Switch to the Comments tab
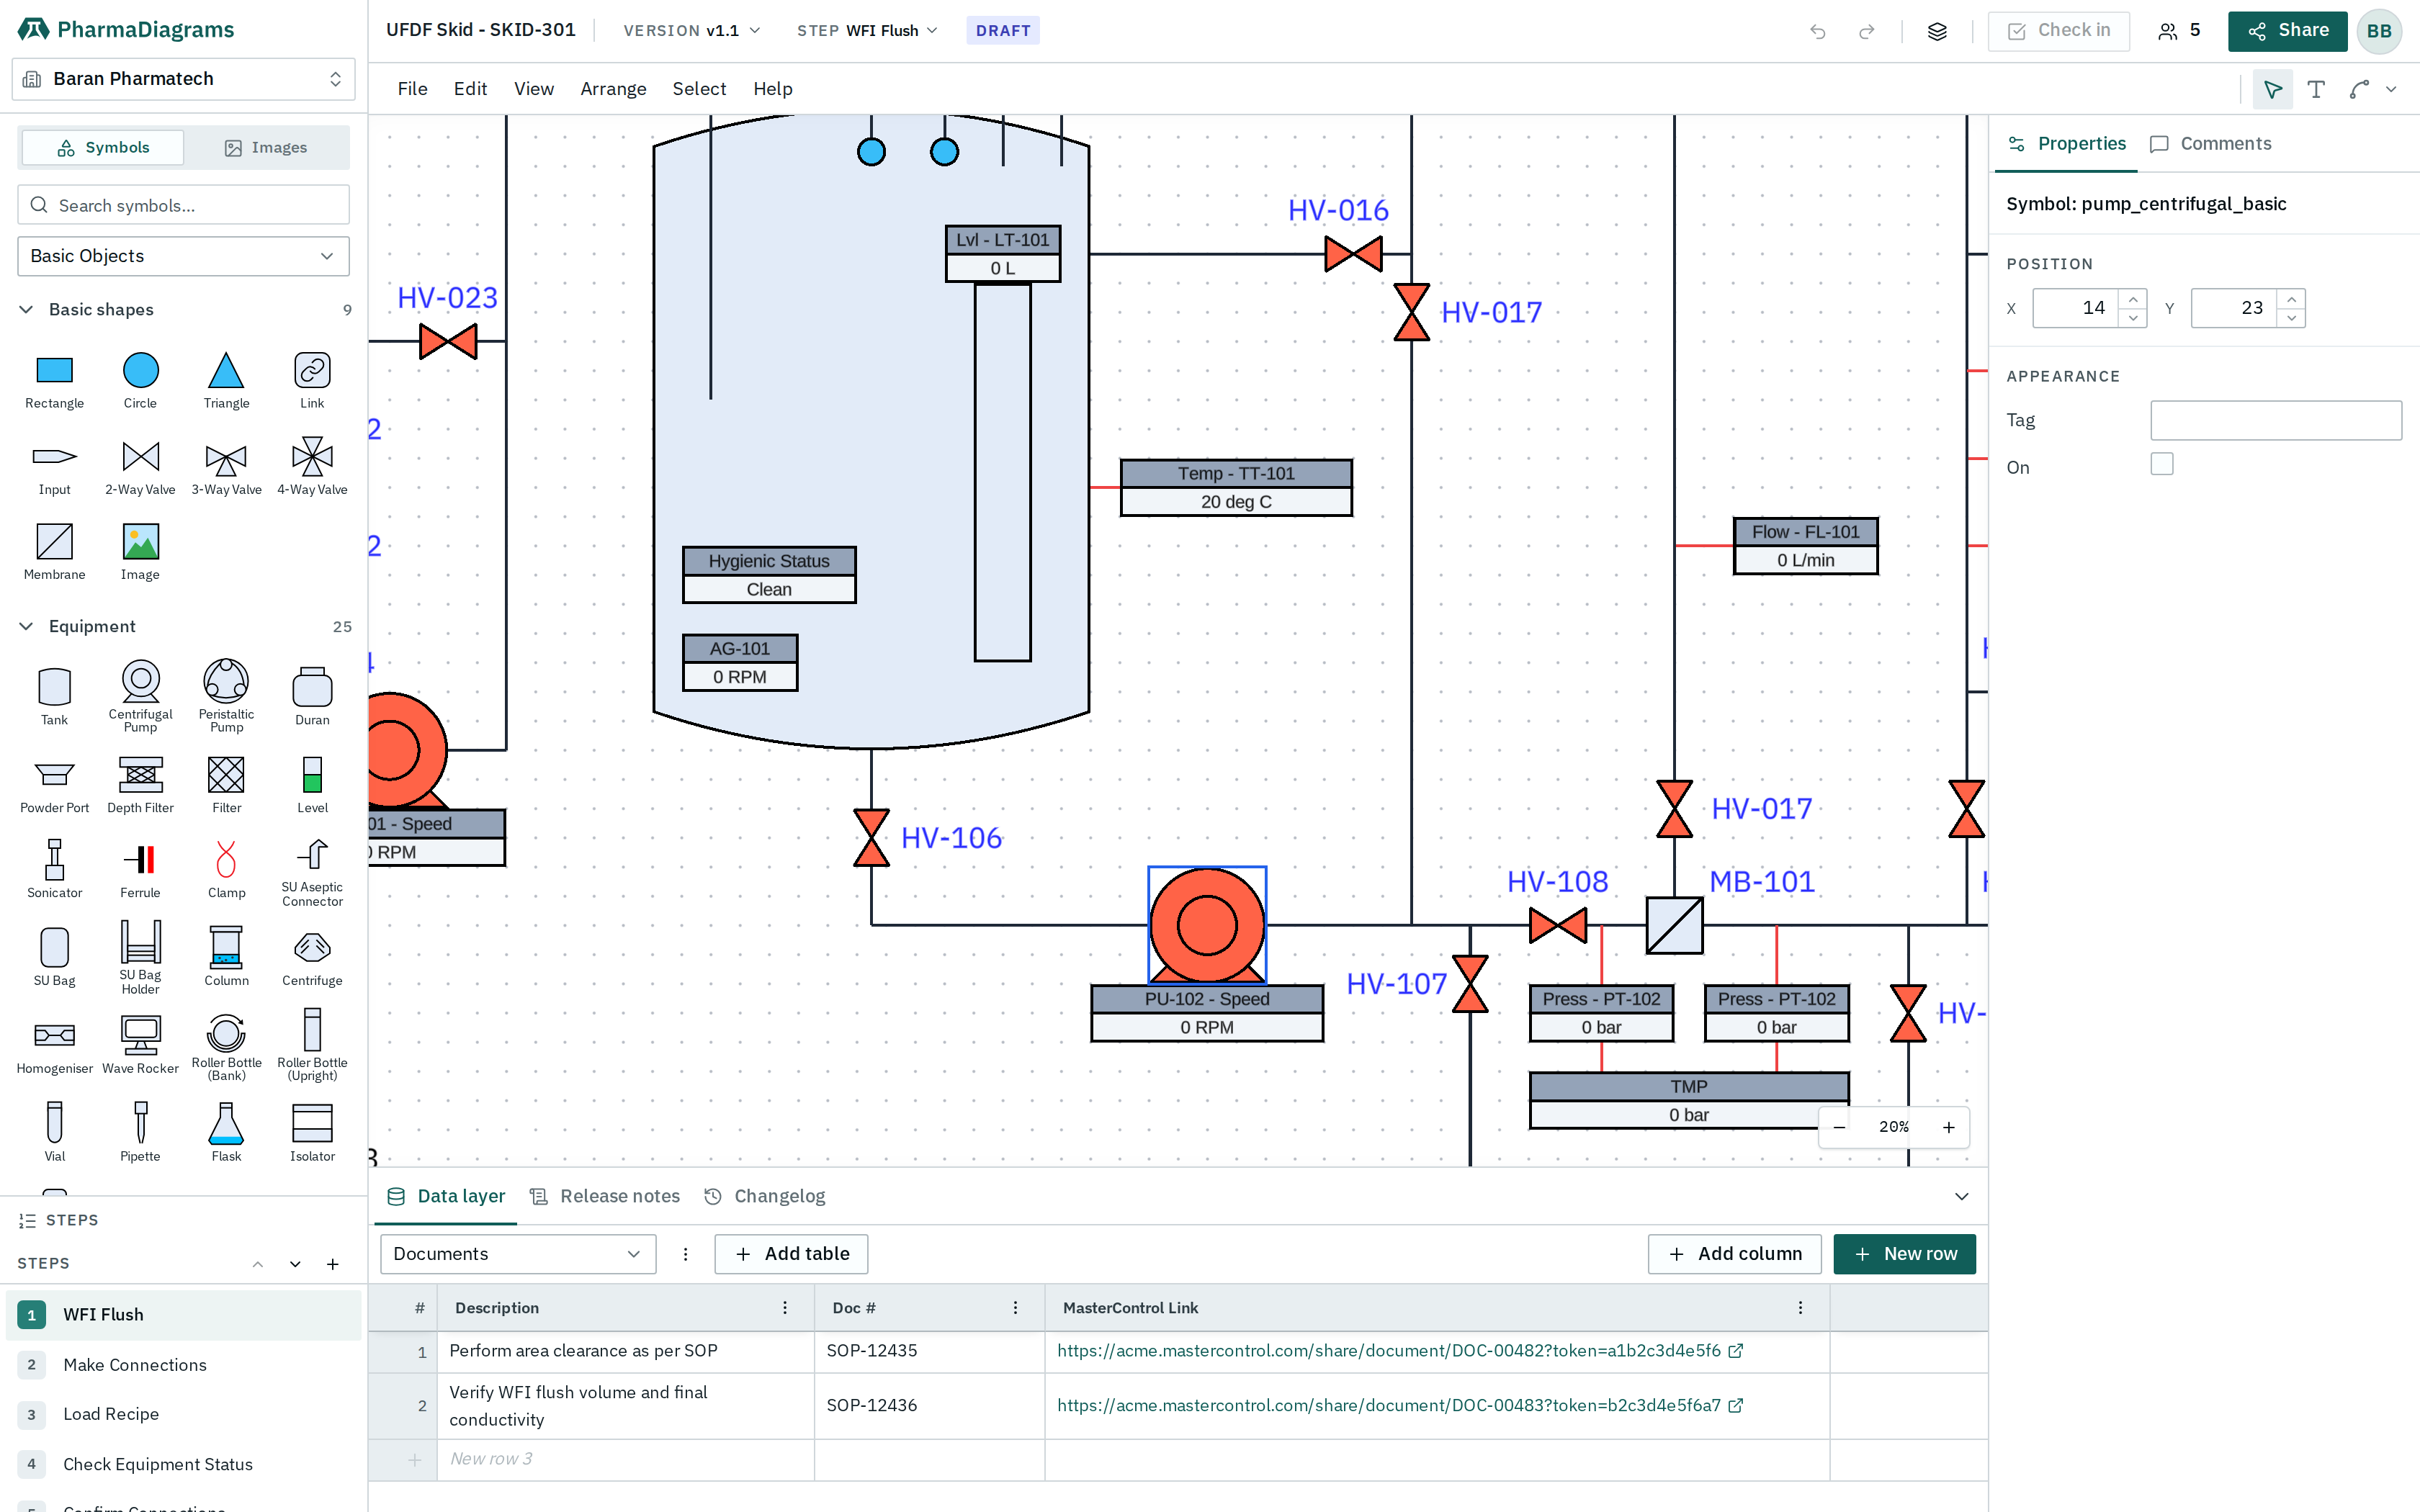This screenshot has height=1512, width=2420. pos(2210,144)
